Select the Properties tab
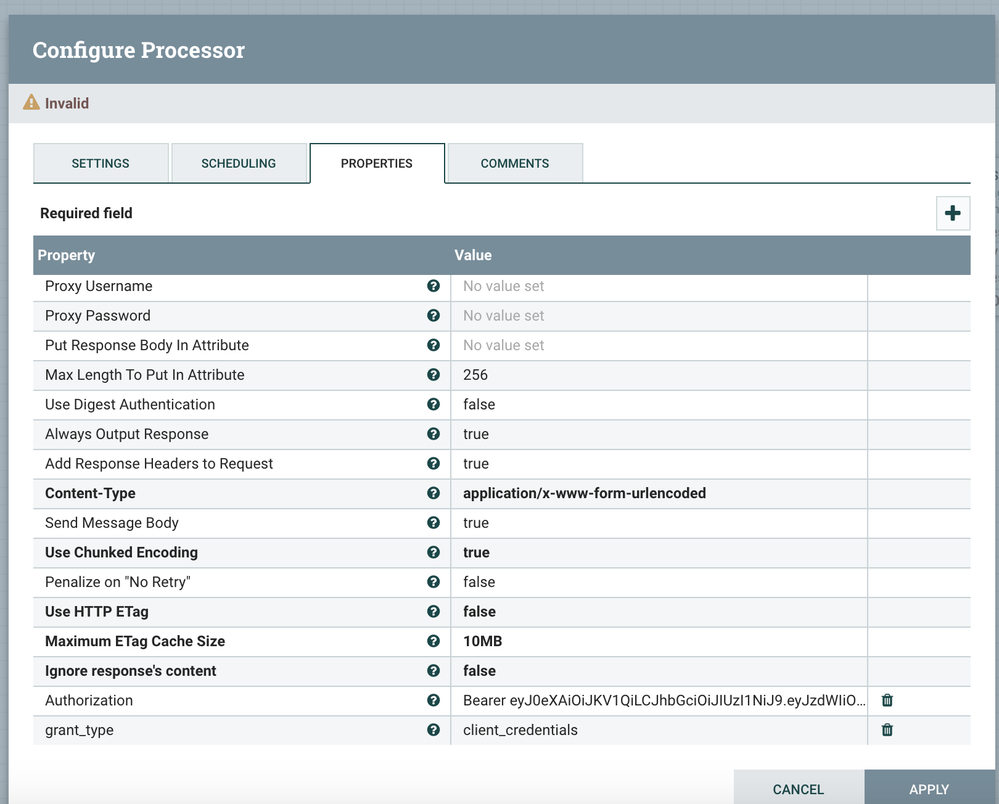The width and height of the screenshot is (999, 804). click(x=377, y=163)
